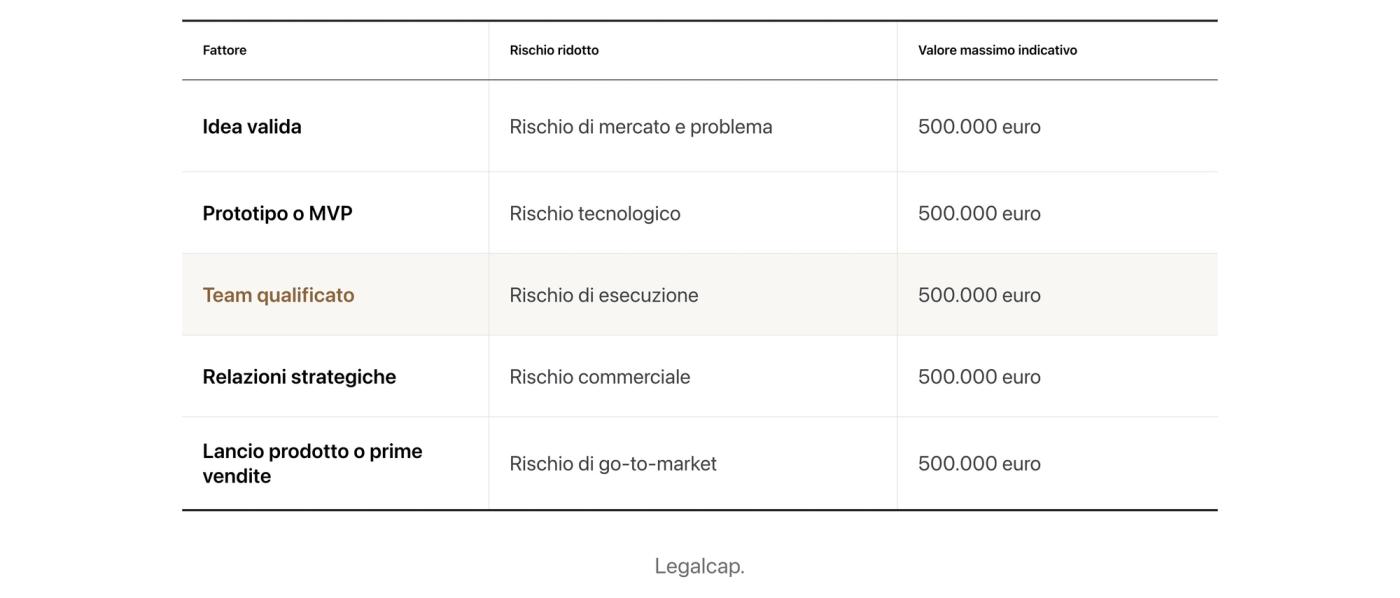Select the Prototipo o MVP cell
Image resolution: width=1400 pixels, height=598 pixels.
[277, 214]
